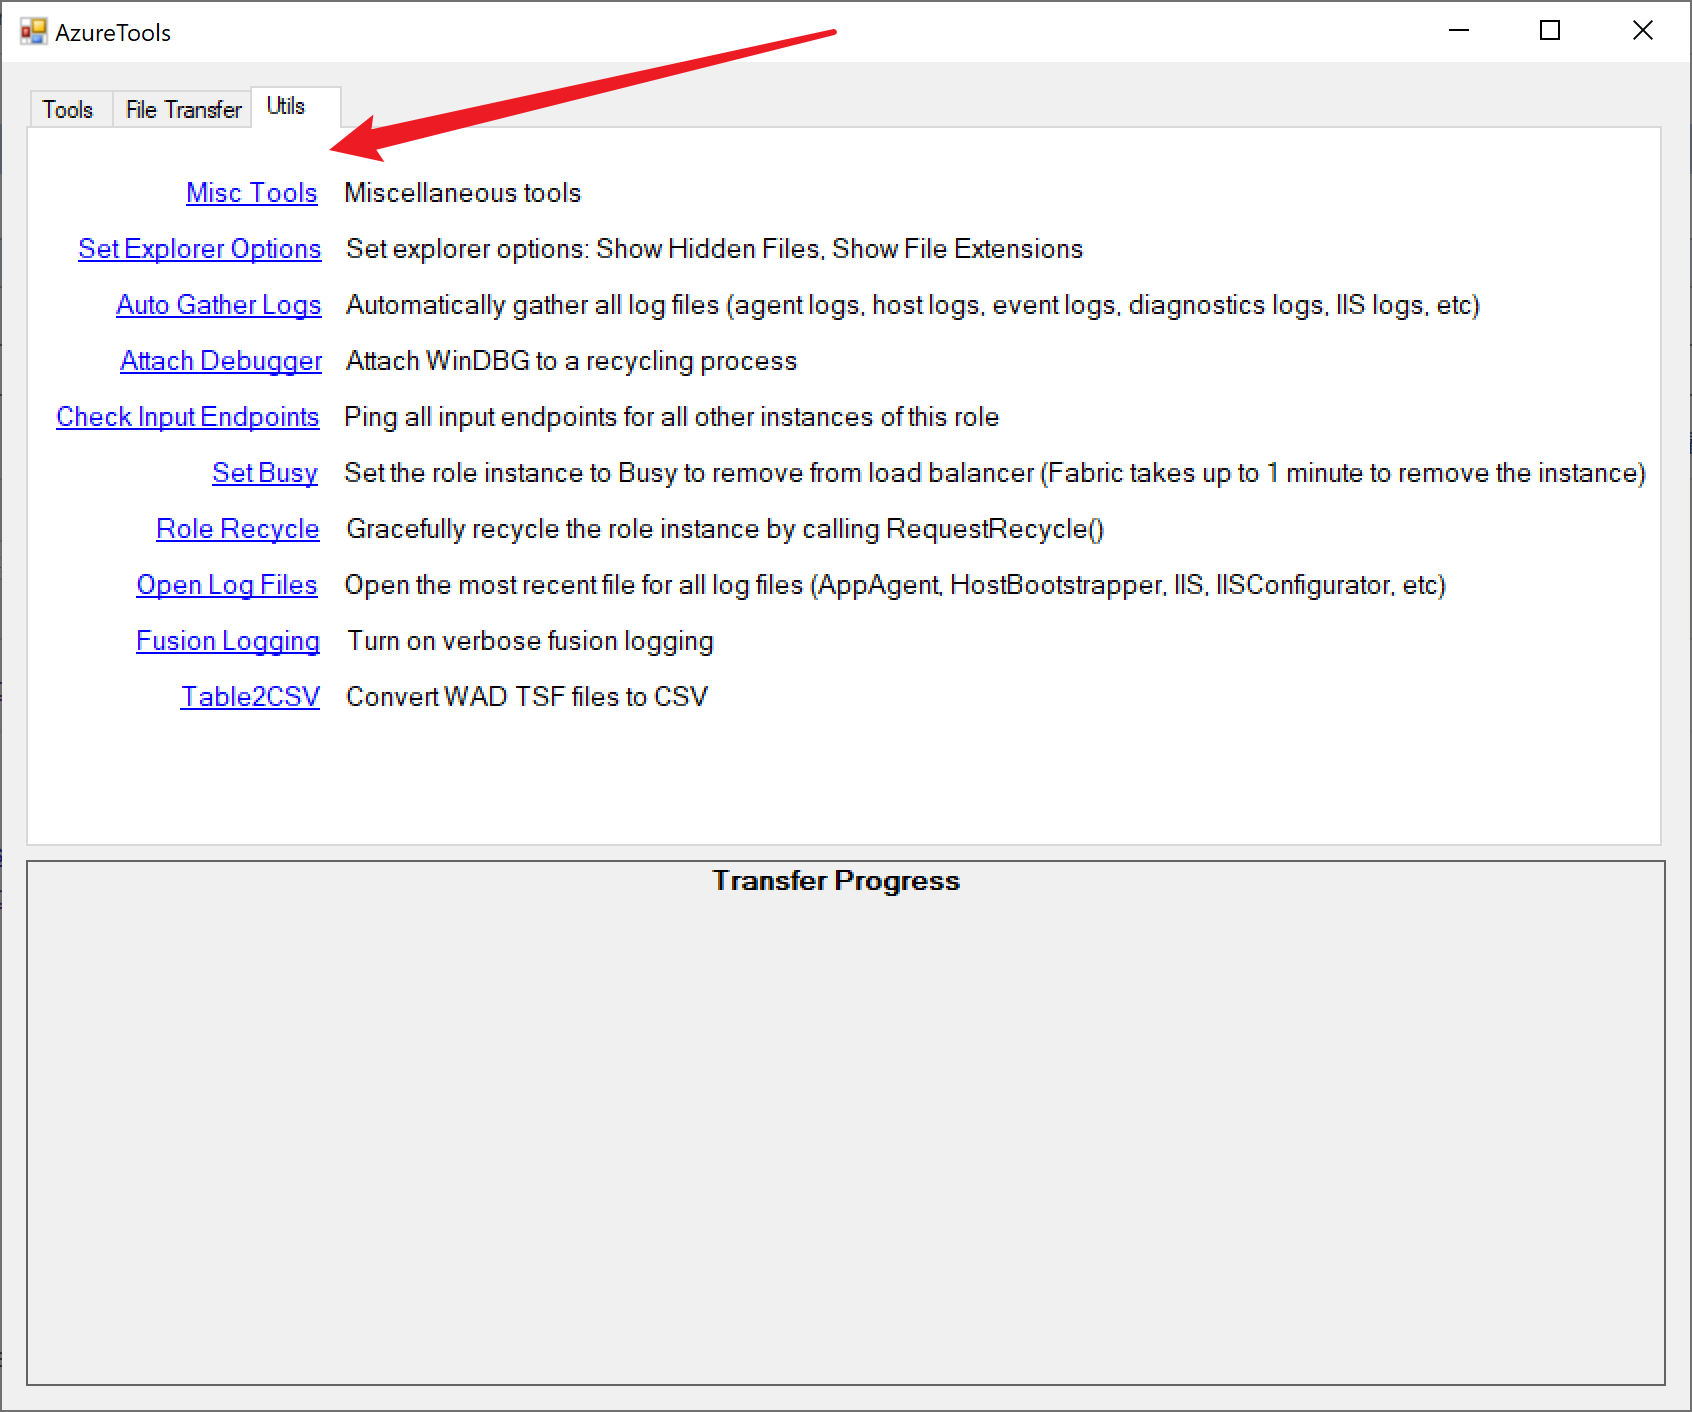Screen dimensions: 1692x1412
Task: Open Log Files via the link
Action: (x=227, y=585)
